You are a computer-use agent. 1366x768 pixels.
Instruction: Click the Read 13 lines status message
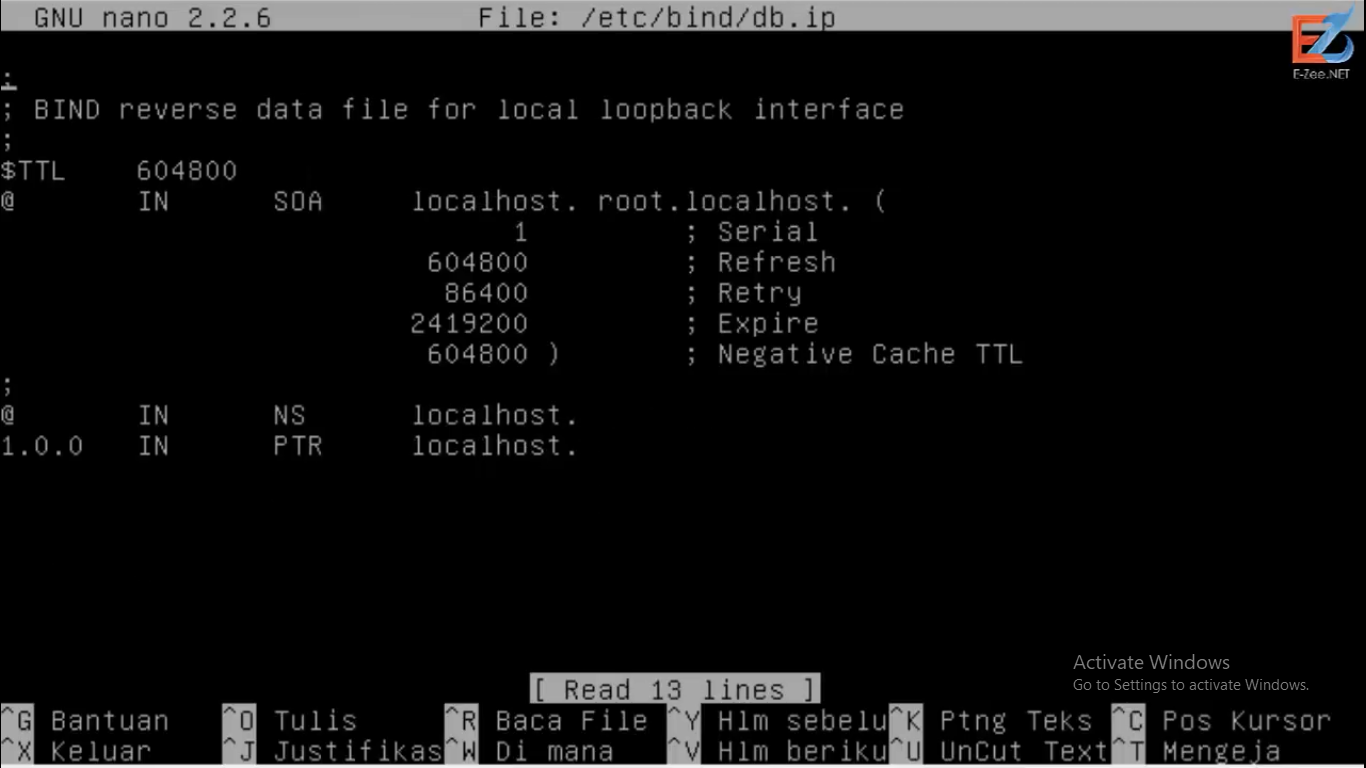pos(674,689)
